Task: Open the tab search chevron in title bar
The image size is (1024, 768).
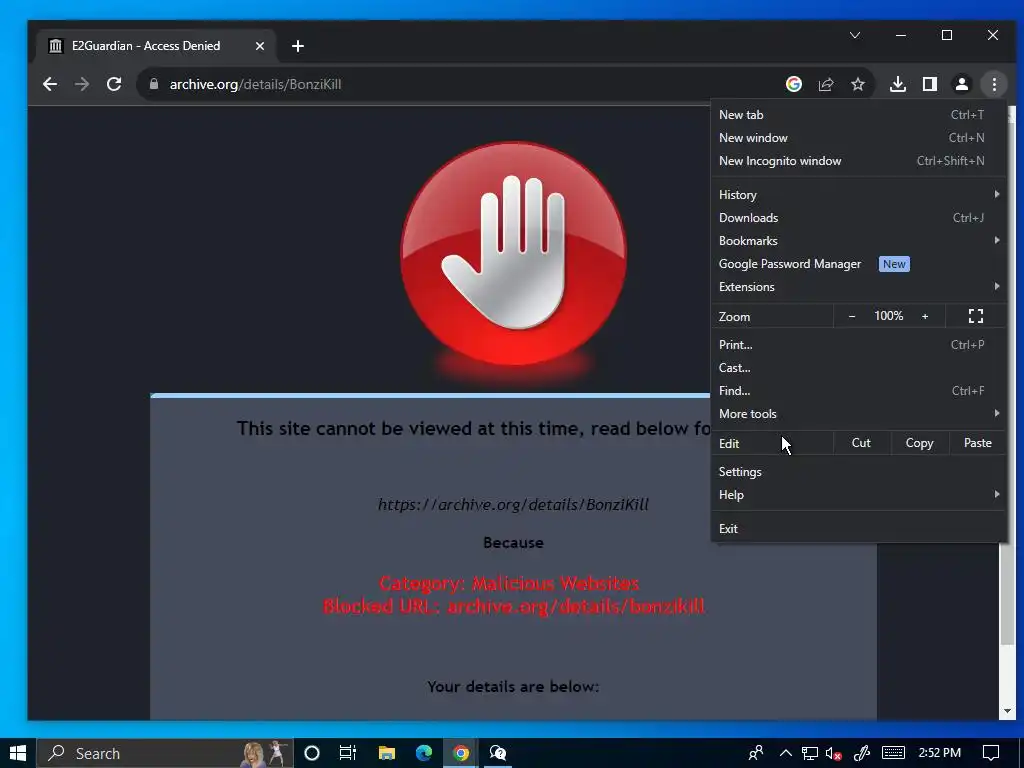Action: click(855, 35)
